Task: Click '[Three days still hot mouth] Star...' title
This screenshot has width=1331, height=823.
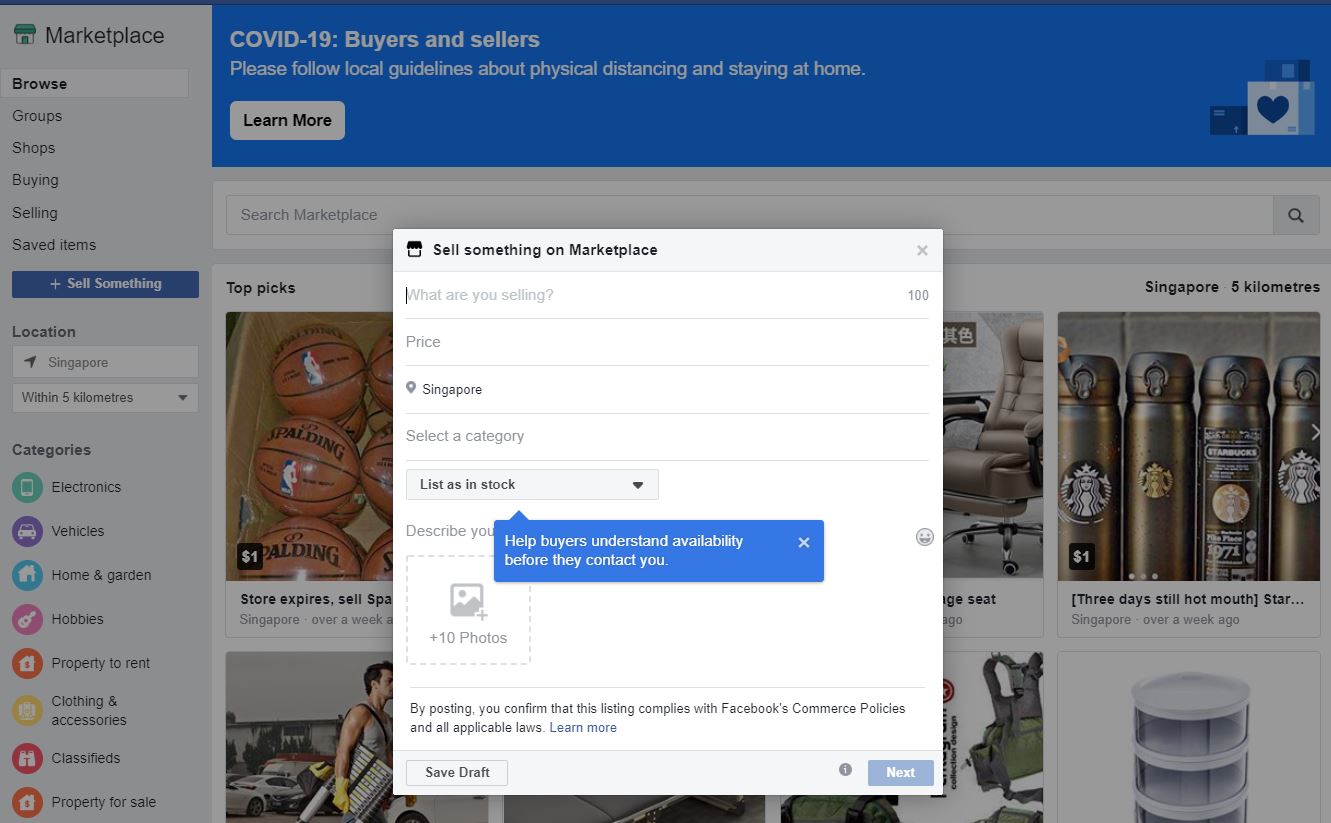Action: coord(1187,599)
